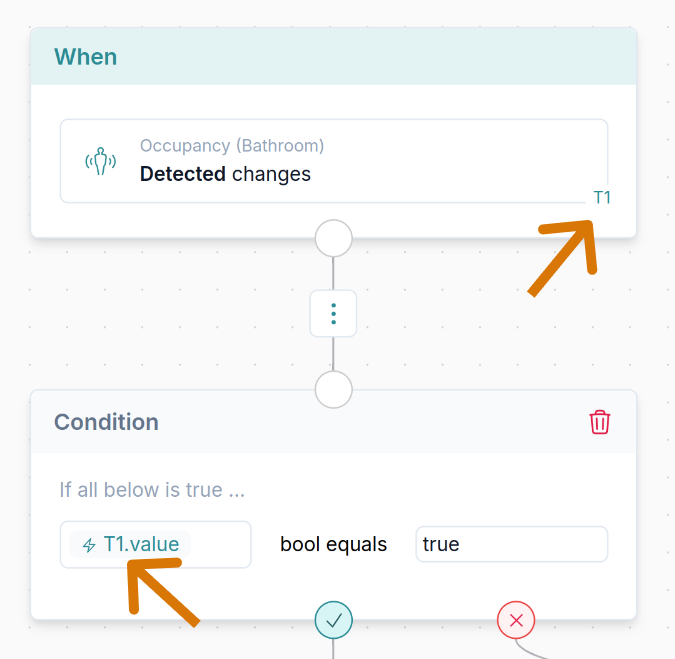Click the red X false-branch connector
The width and height of the screenshot is (675, 659).
[x=516, y=620]
